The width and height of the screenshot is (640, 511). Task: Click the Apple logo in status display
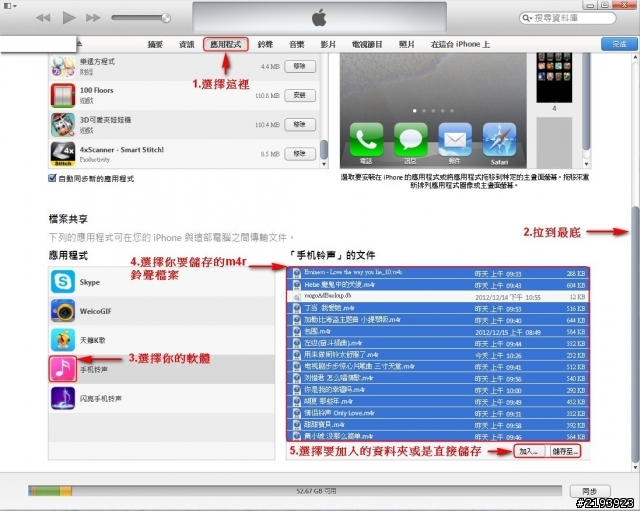point(319,18)
